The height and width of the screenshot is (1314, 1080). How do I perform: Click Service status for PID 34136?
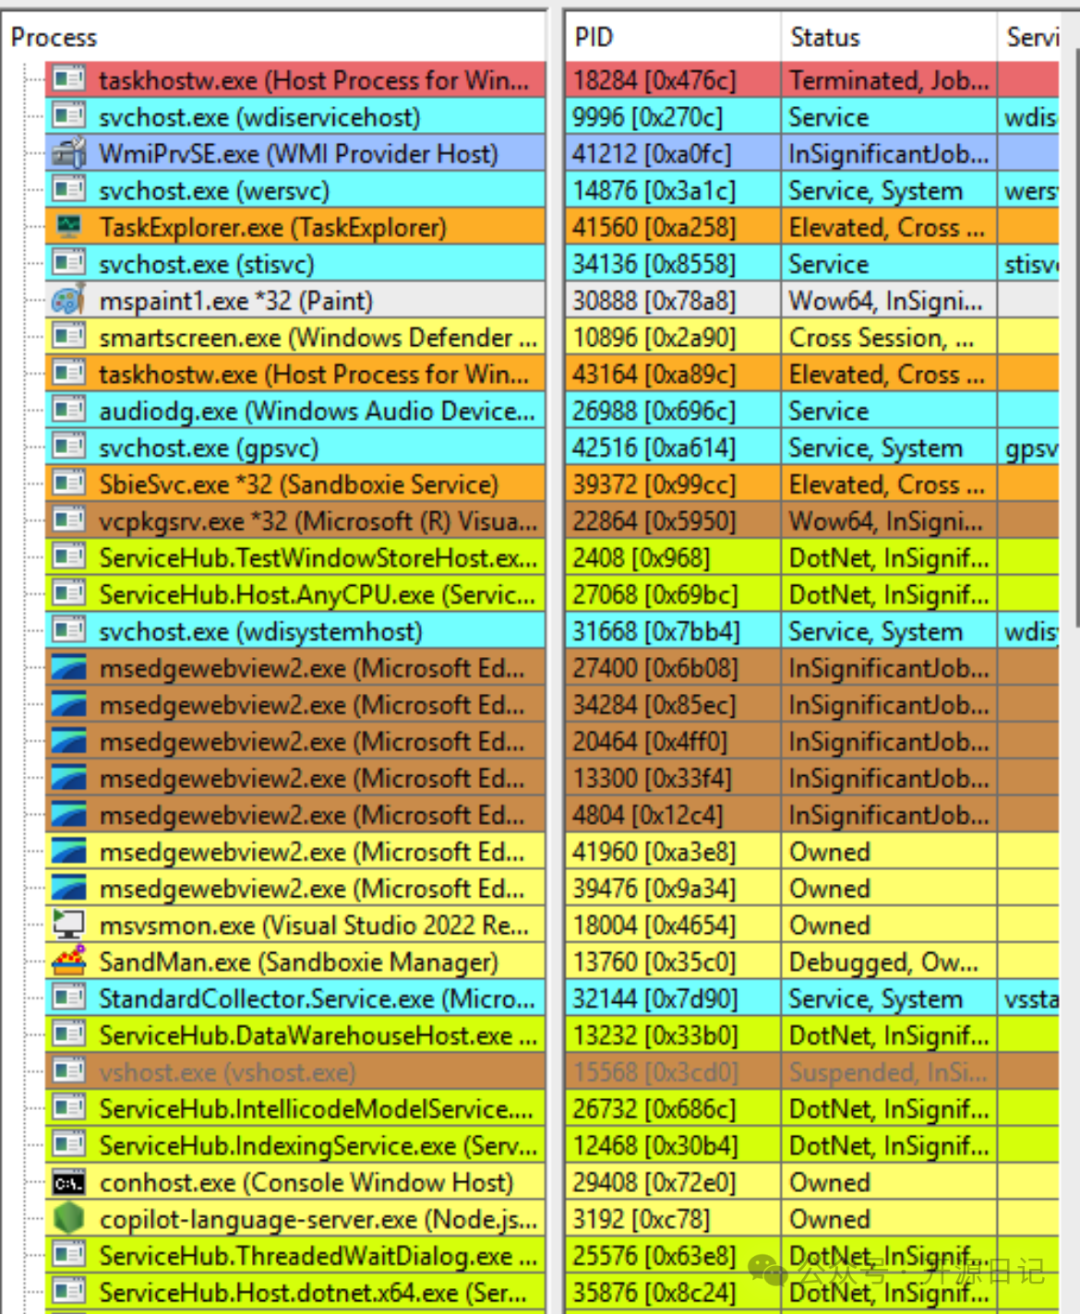(888, 263)
